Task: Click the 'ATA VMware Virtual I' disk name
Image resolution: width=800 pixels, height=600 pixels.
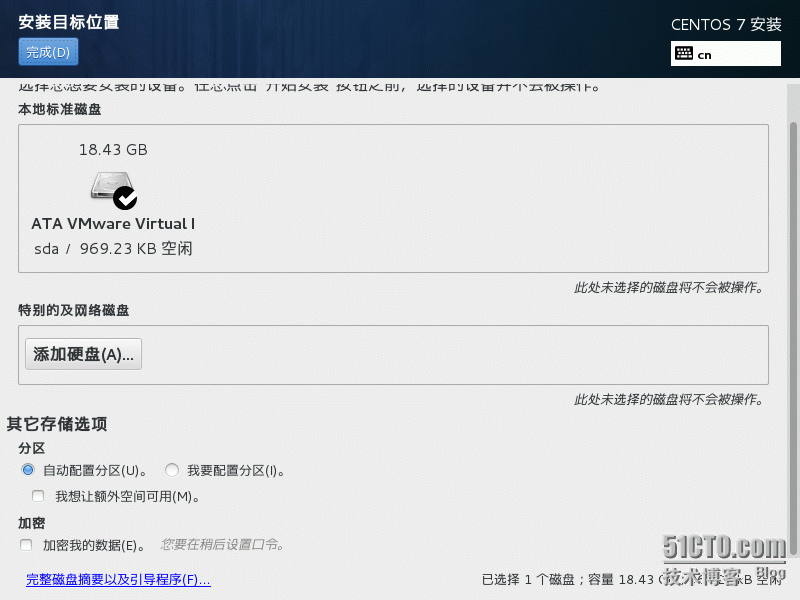Action: 113,224
